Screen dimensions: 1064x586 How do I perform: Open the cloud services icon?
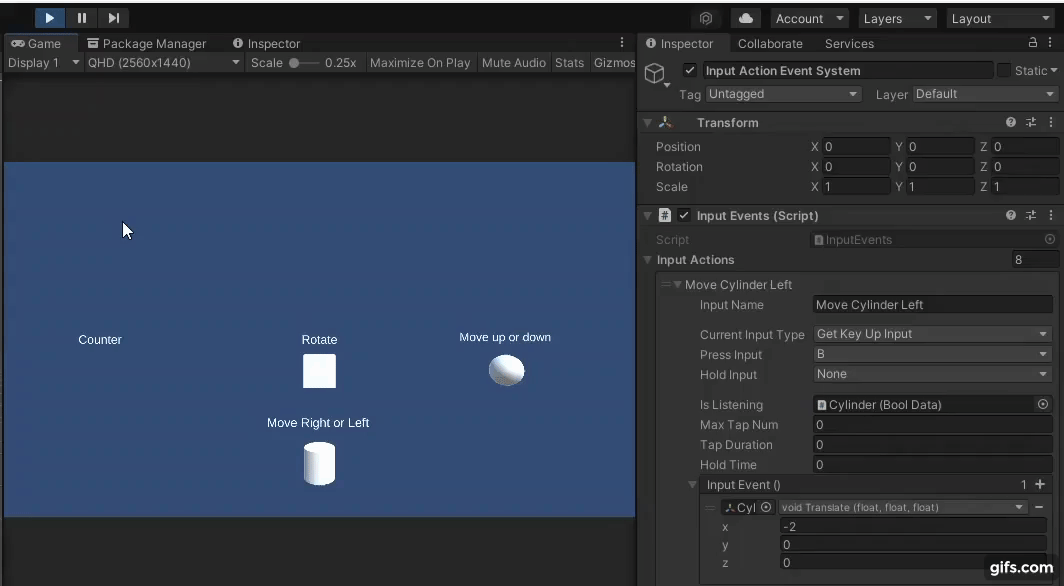(x=746, y=18)
